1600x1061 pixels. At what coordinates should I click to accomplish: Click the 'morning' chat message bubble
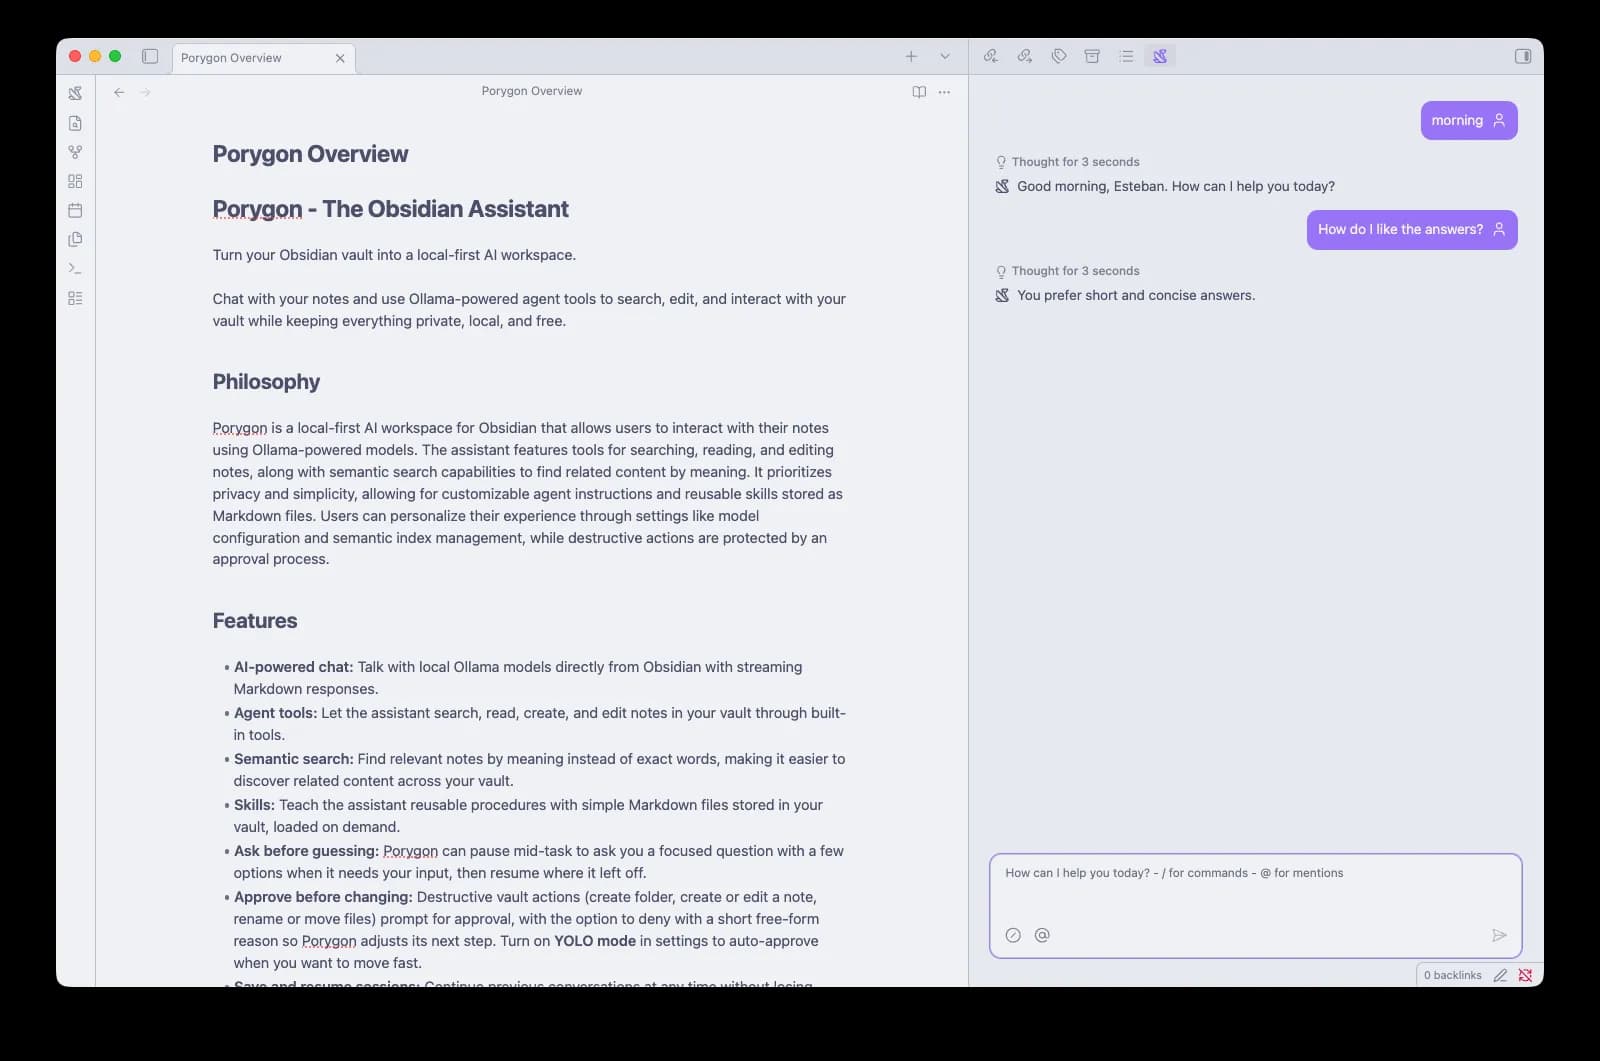pos(1469,120)
